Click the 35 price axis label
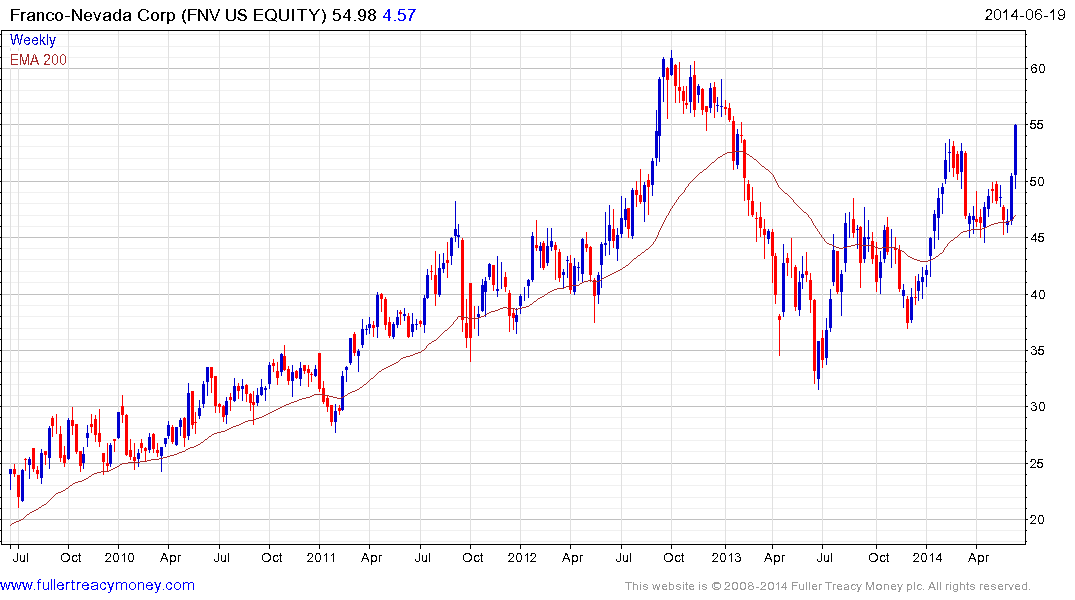Viewport: 1075px width, 600px height. click(x=1037, y=351)
